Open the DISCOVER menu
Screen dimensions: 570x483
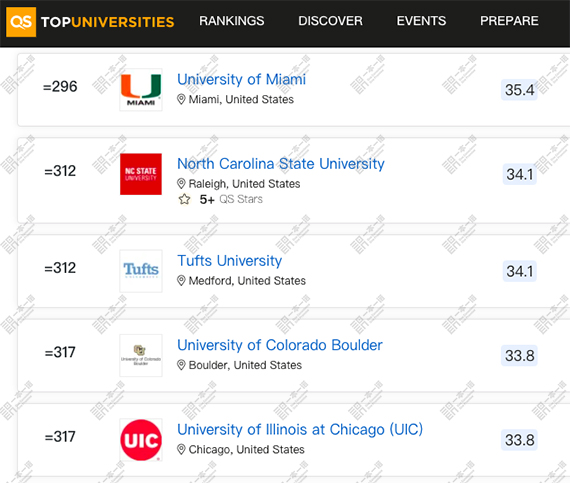pos(330,21)
